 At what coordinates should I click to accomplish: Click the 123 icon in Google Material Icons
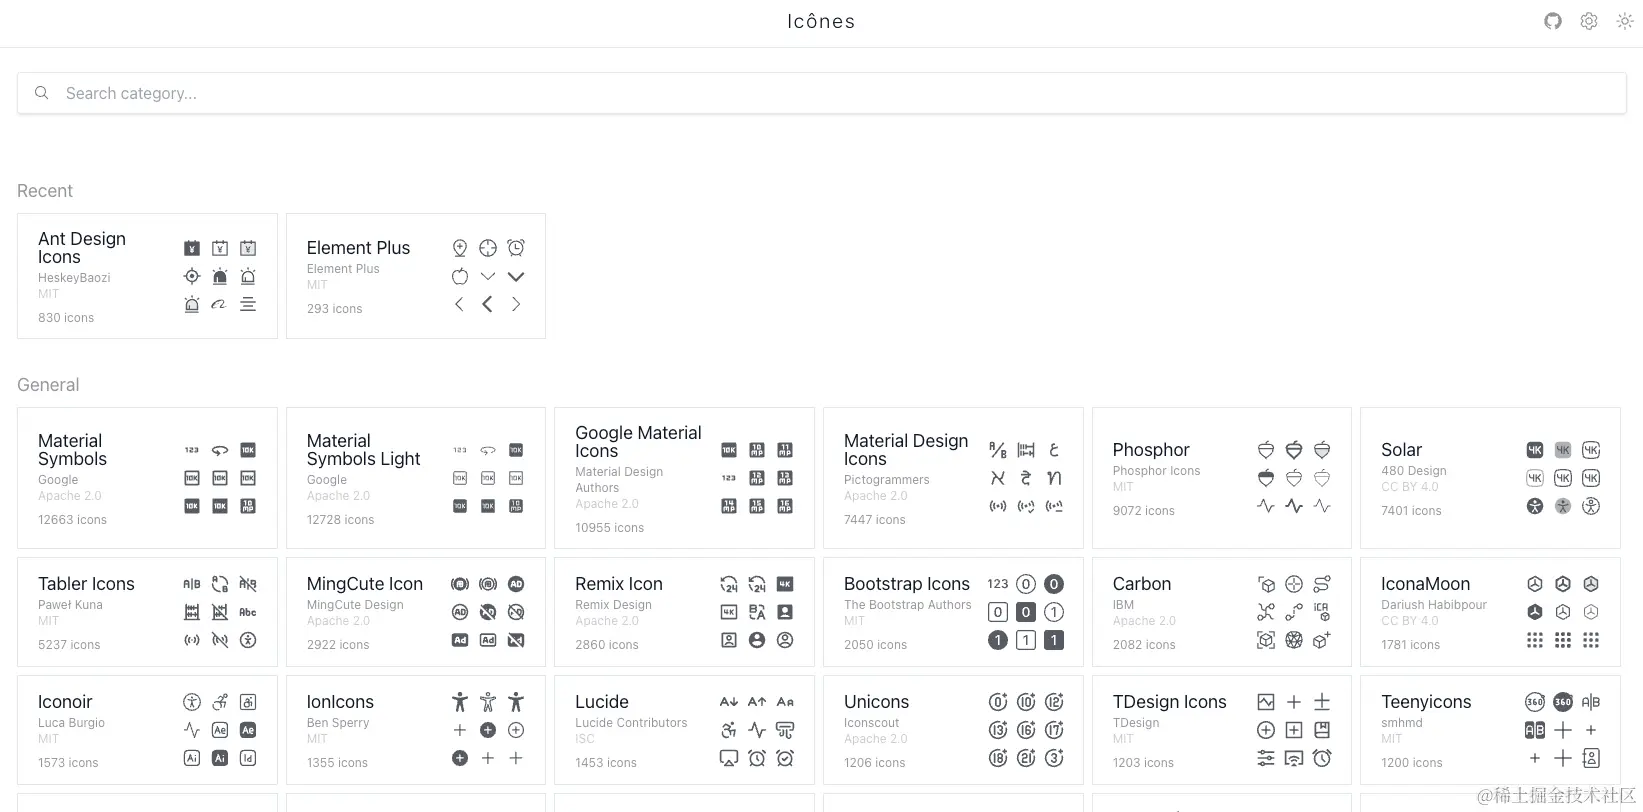(x=729, y=478)
